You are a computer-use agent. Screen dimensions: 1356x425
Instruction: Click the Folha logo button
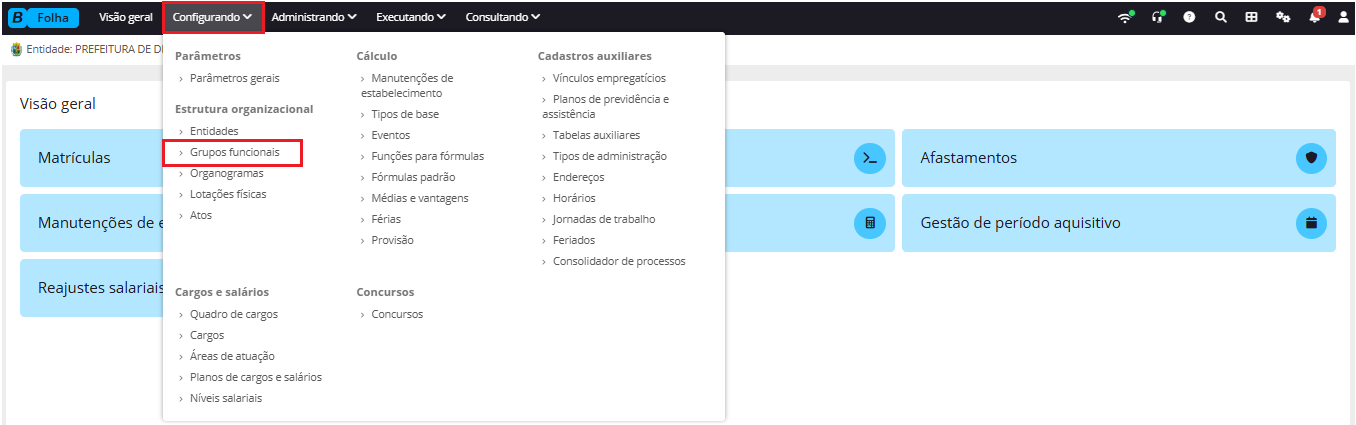(43, 17)
